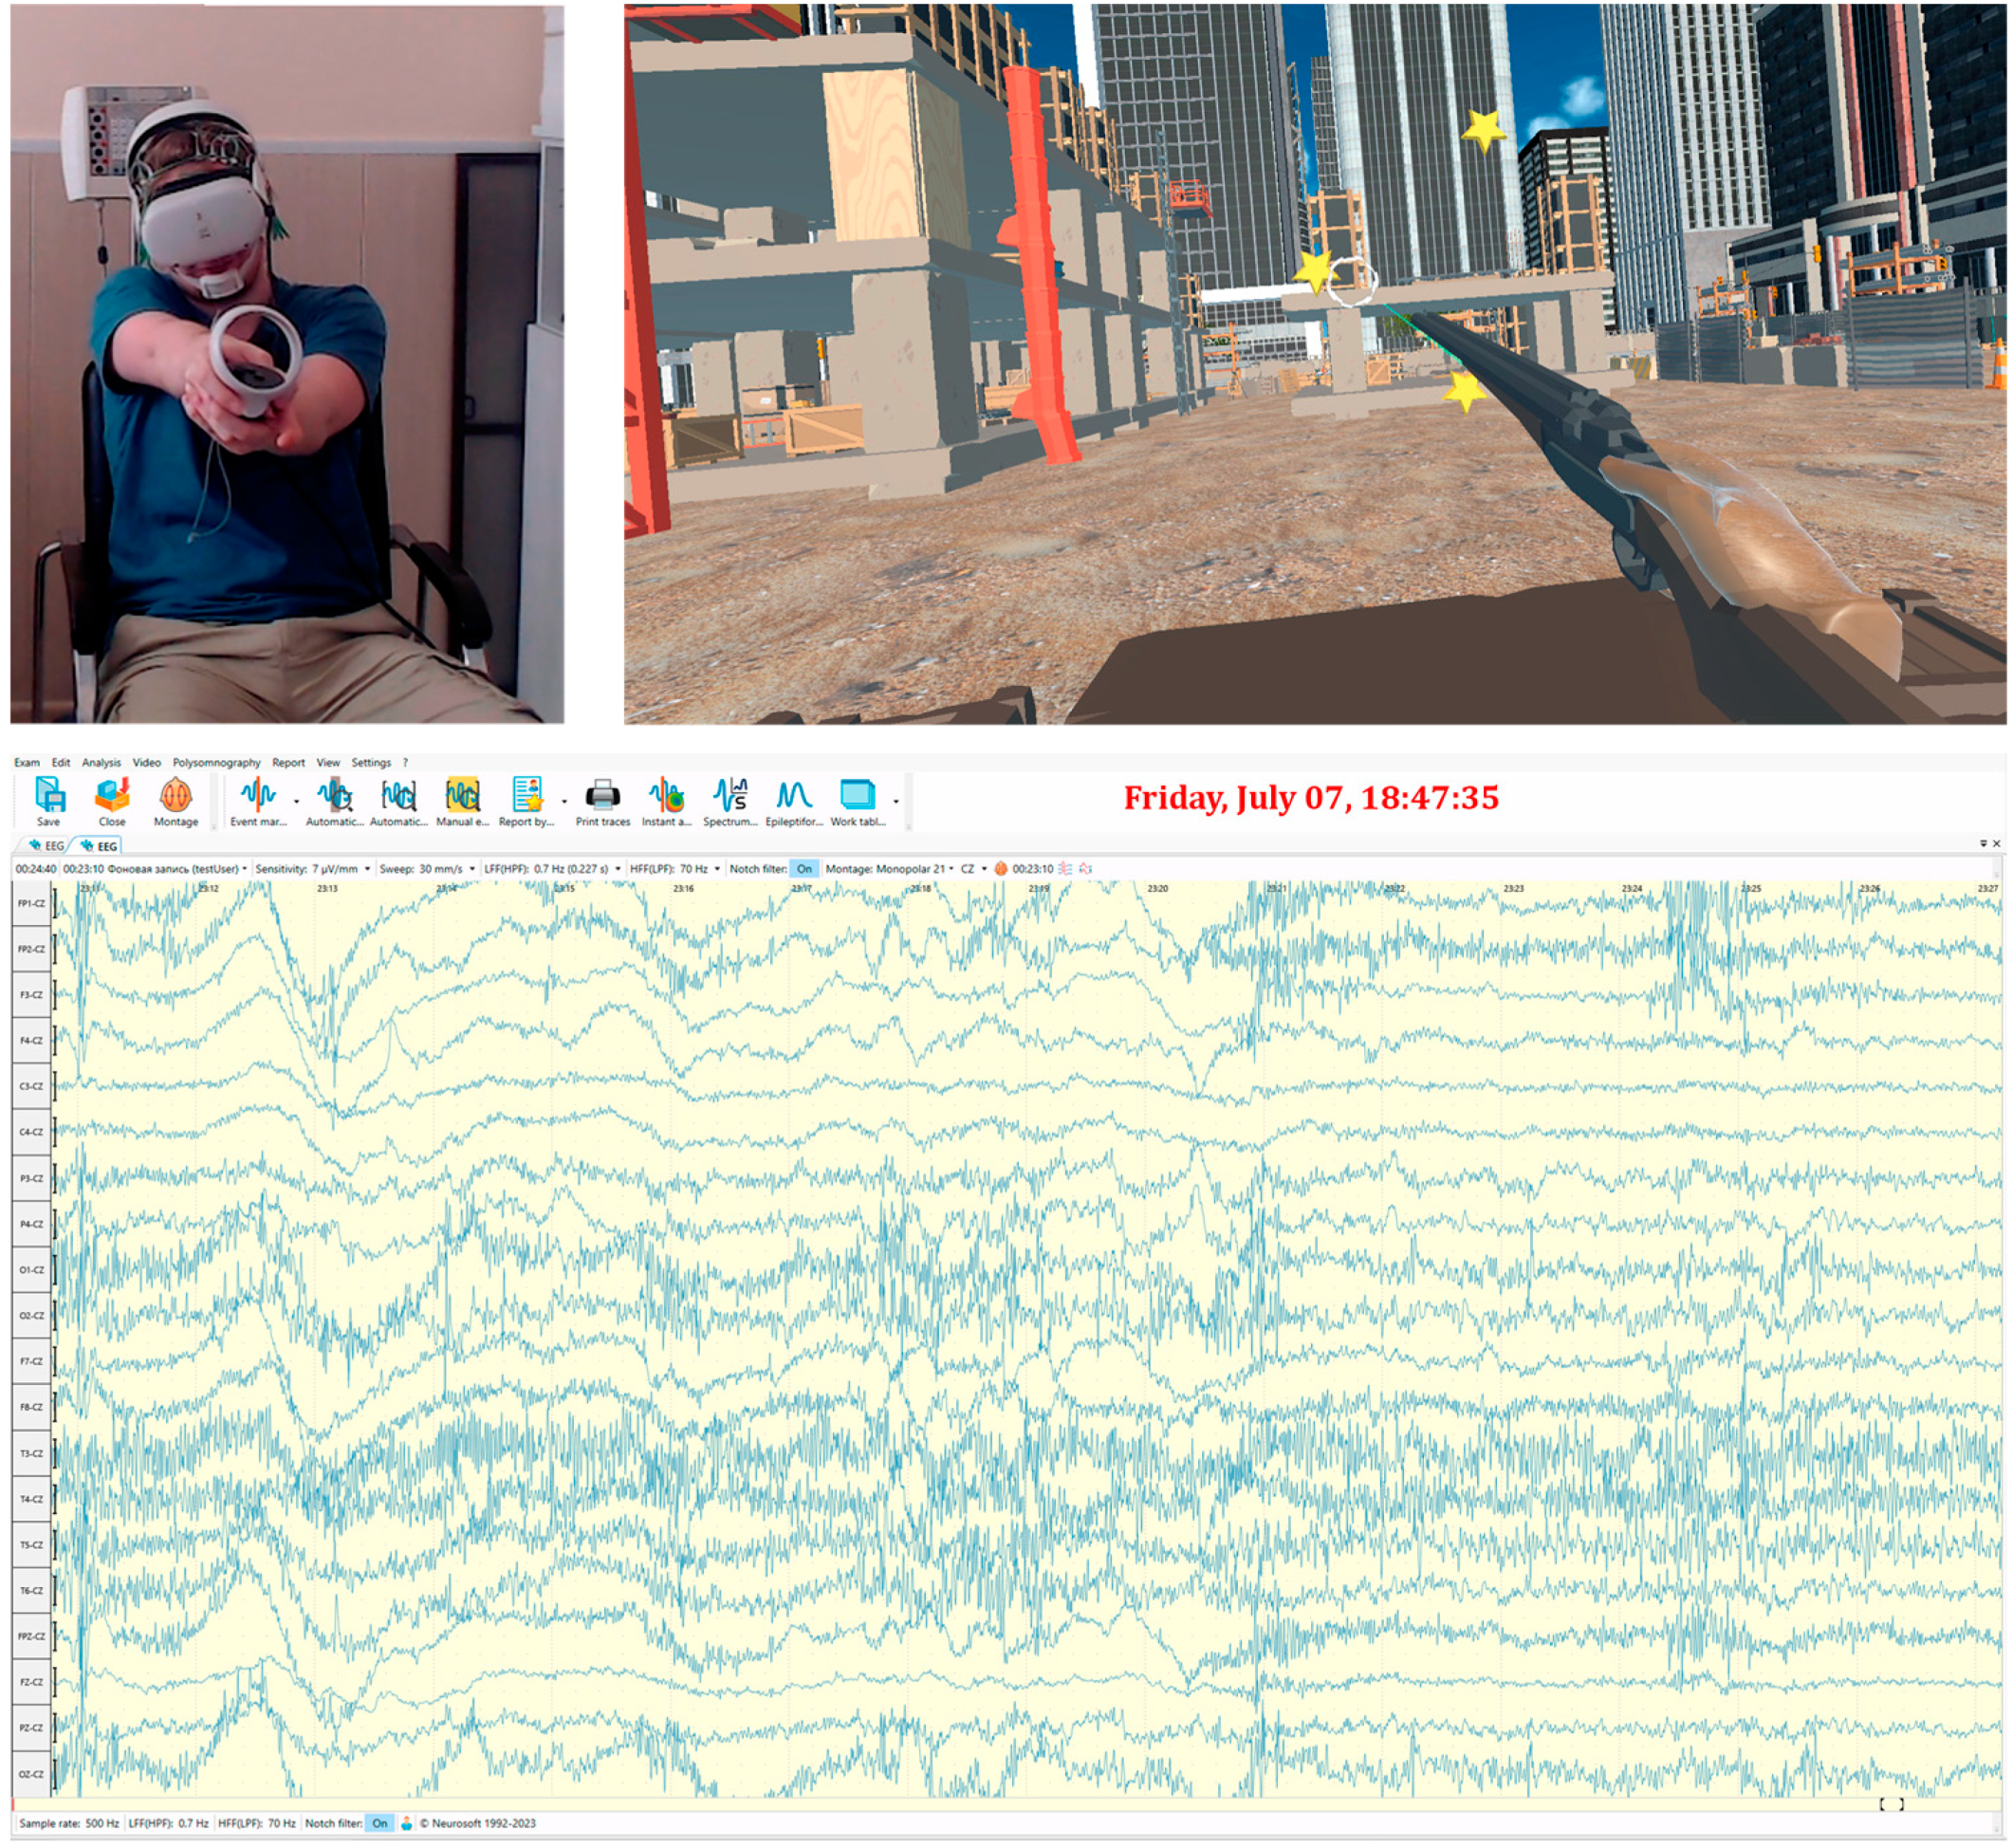Viewport: 2013px width, 1848px height.
Task: Open the Spectrum analysis tool
Action: point(730,796)
